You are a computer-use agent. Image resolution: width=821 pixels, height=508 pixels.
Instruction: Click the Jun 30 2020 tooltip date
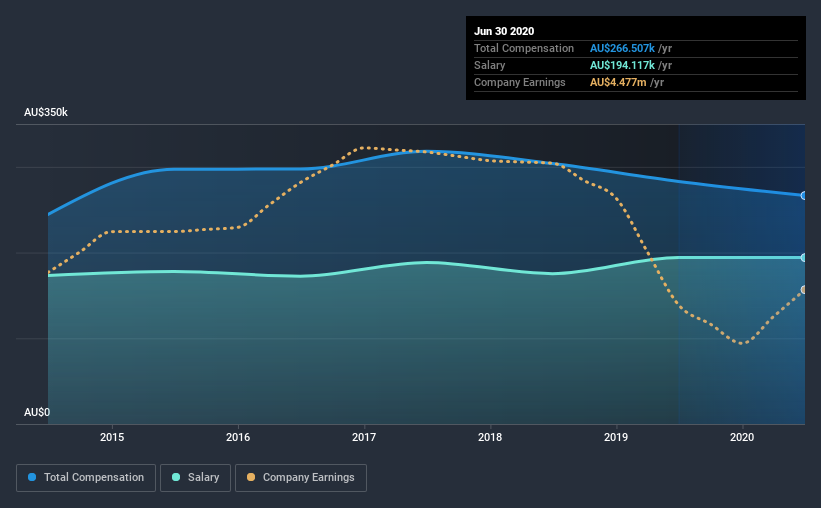504,31
